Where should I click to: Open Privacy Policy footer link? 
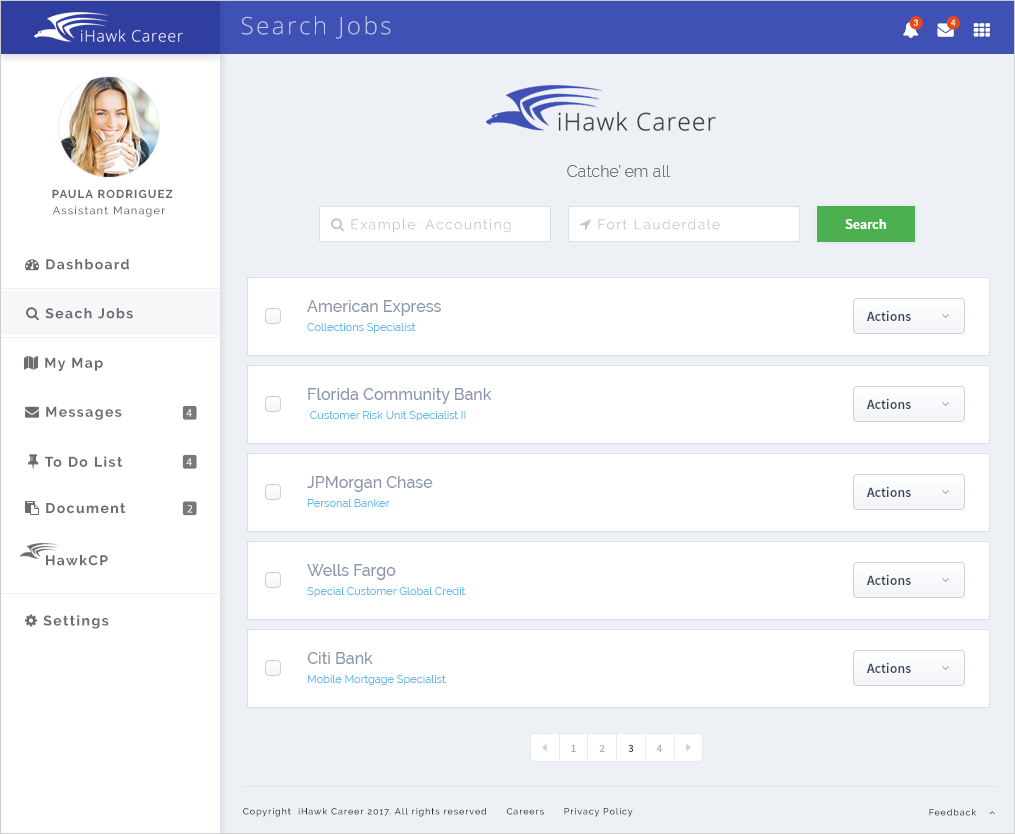pos(598,811)
